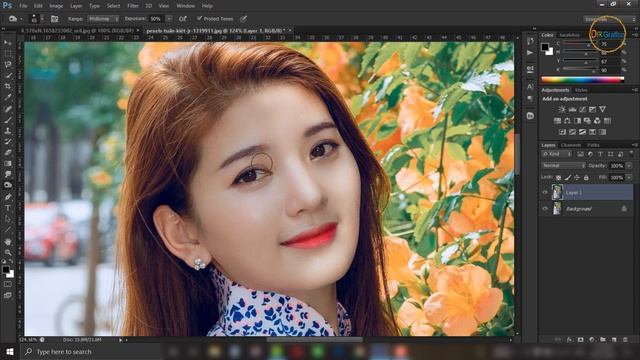Select the Healing Brush tool
The height and width of the screenshot is (360, 640).
point(8,109)
